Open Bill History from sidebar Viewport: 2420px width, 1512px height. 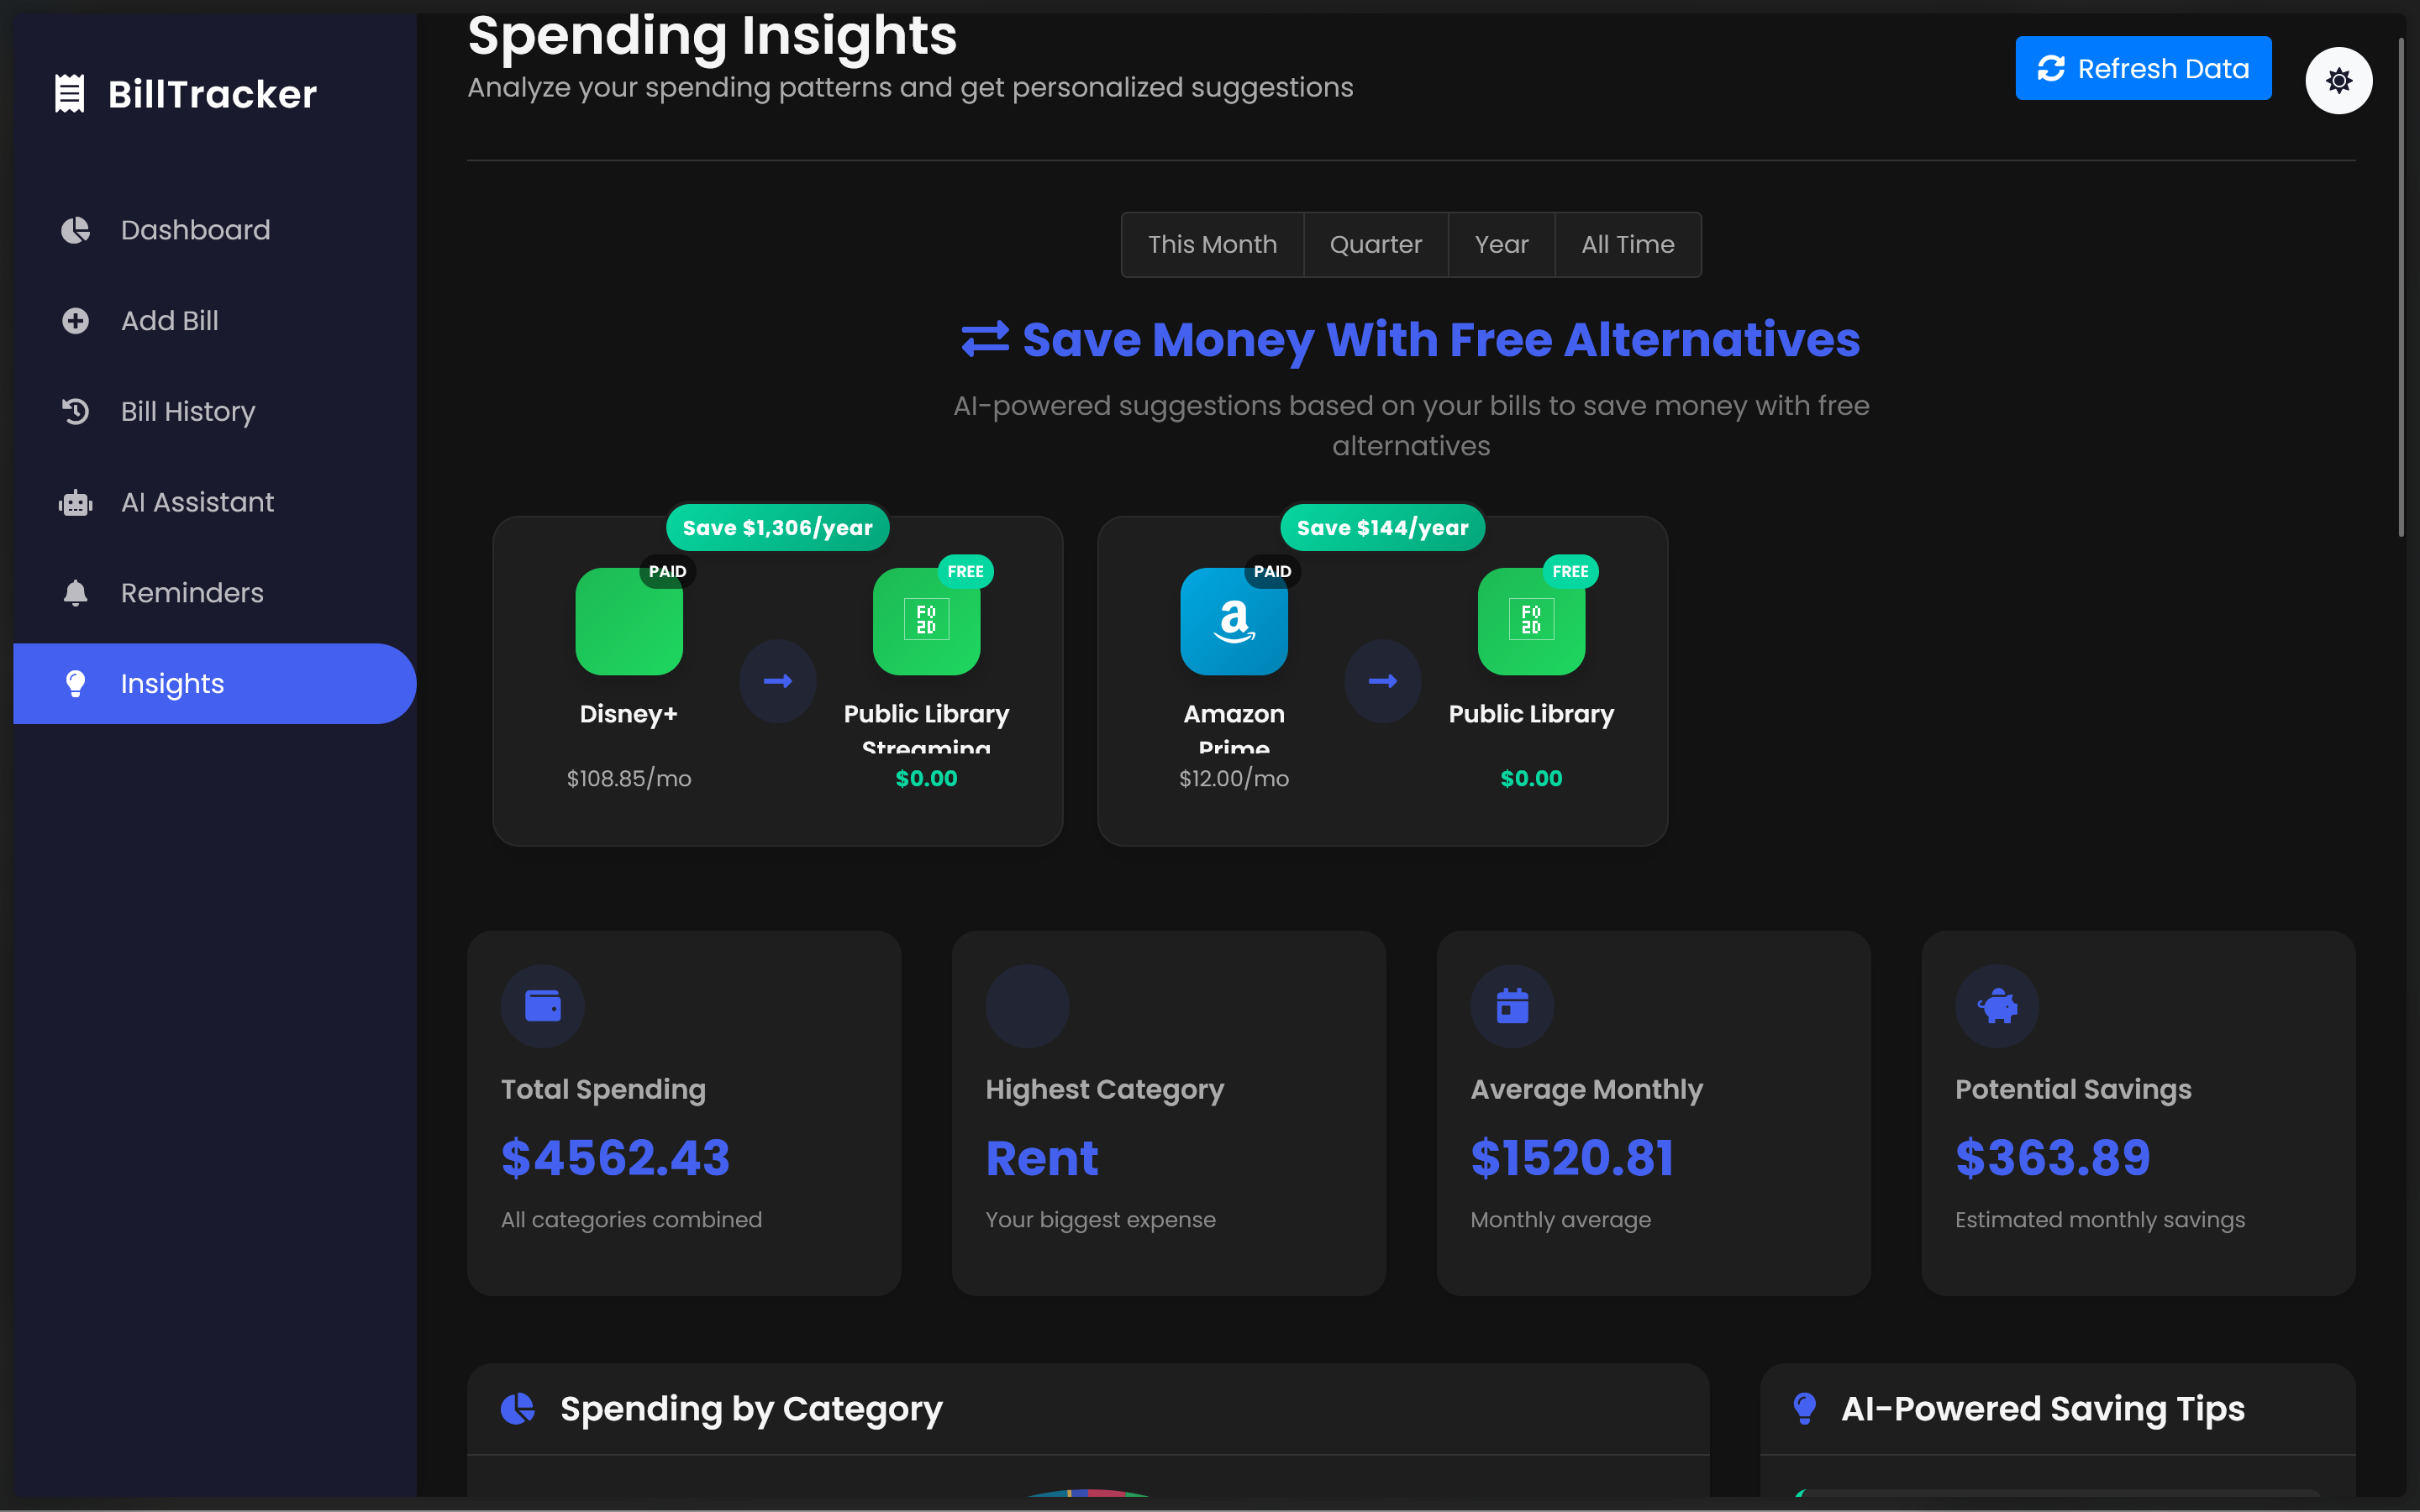[x=187, y=411]
